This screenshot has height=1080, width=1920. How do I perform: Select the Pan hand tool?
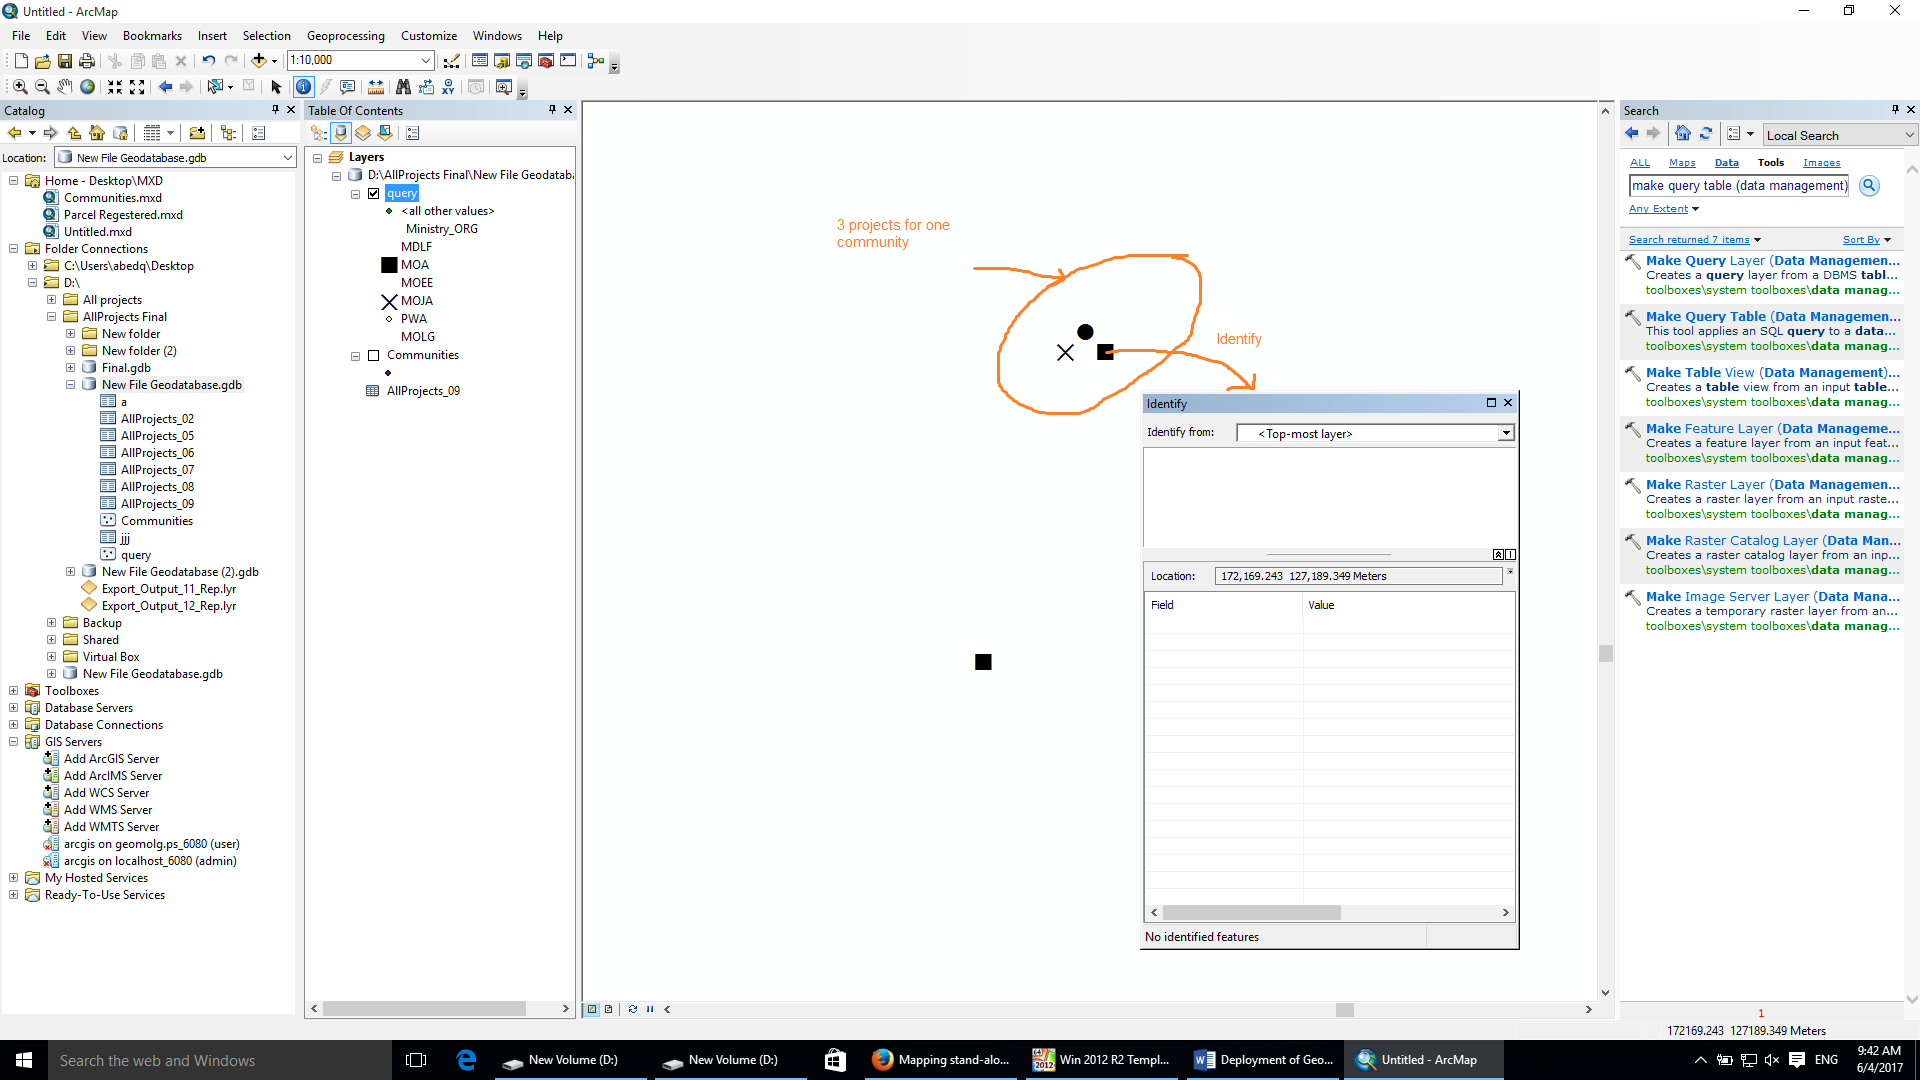(x=65, y=87)
